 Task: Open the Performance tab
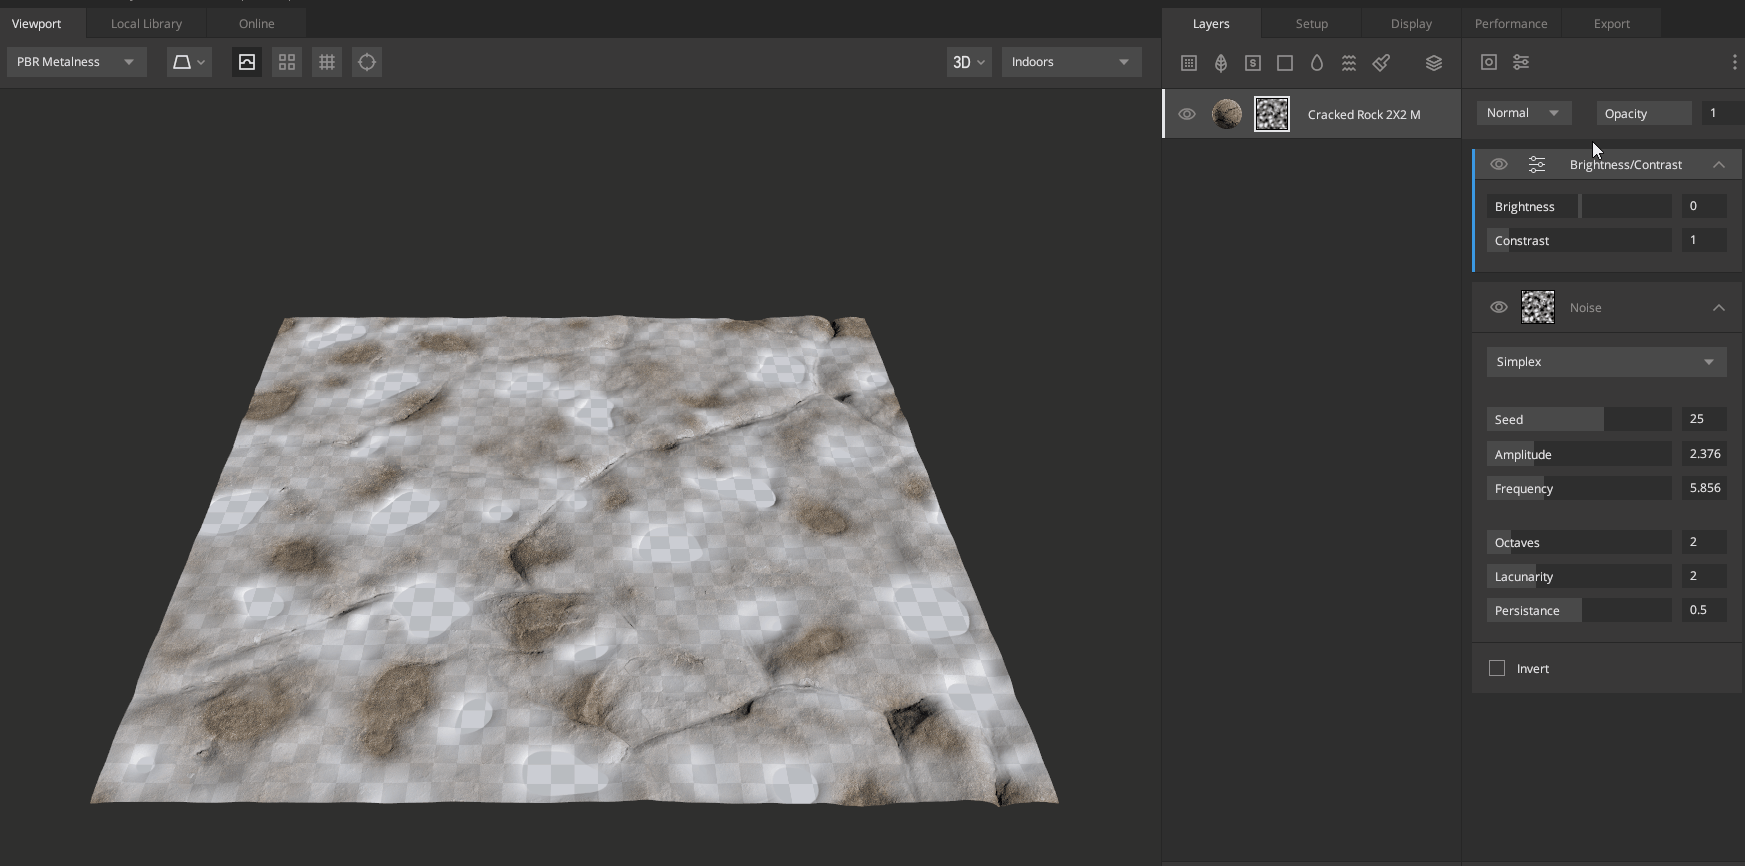[x=1511, y=23]
